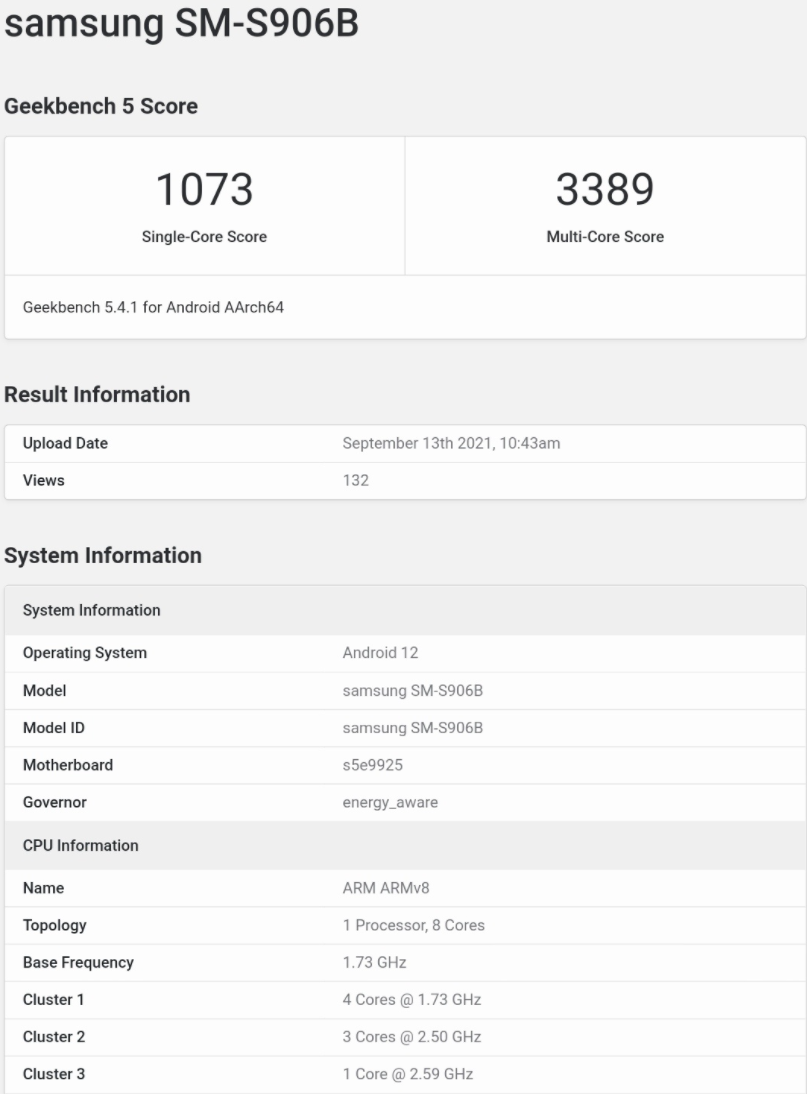Click the Topology label
807x1094 pixels.
tap(54, 925)
